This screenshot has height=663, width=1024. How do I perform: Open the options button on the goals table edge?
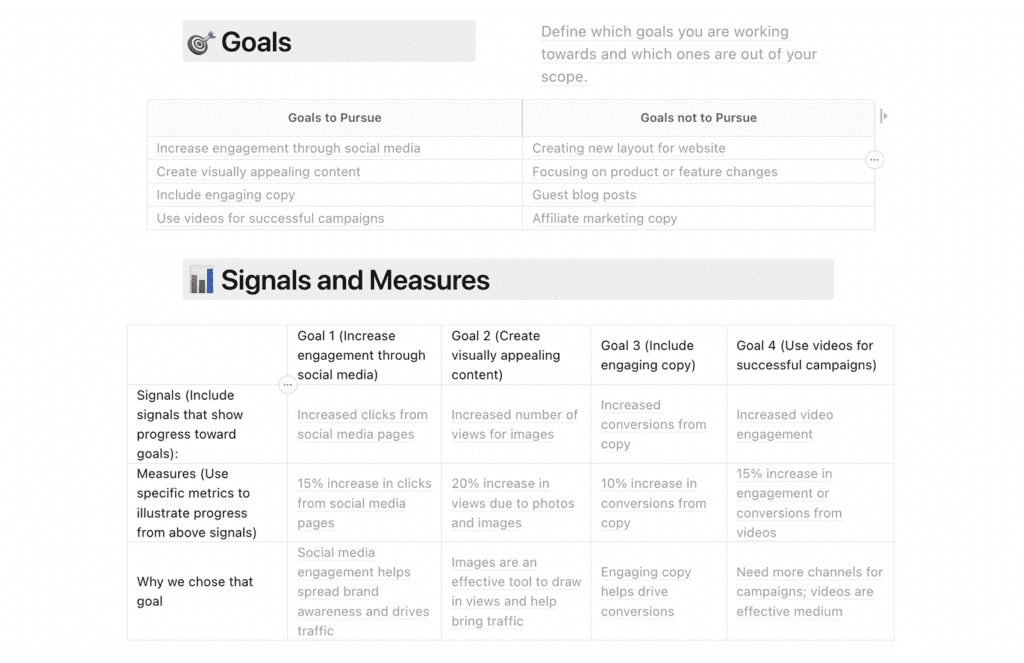click(874, 160)
